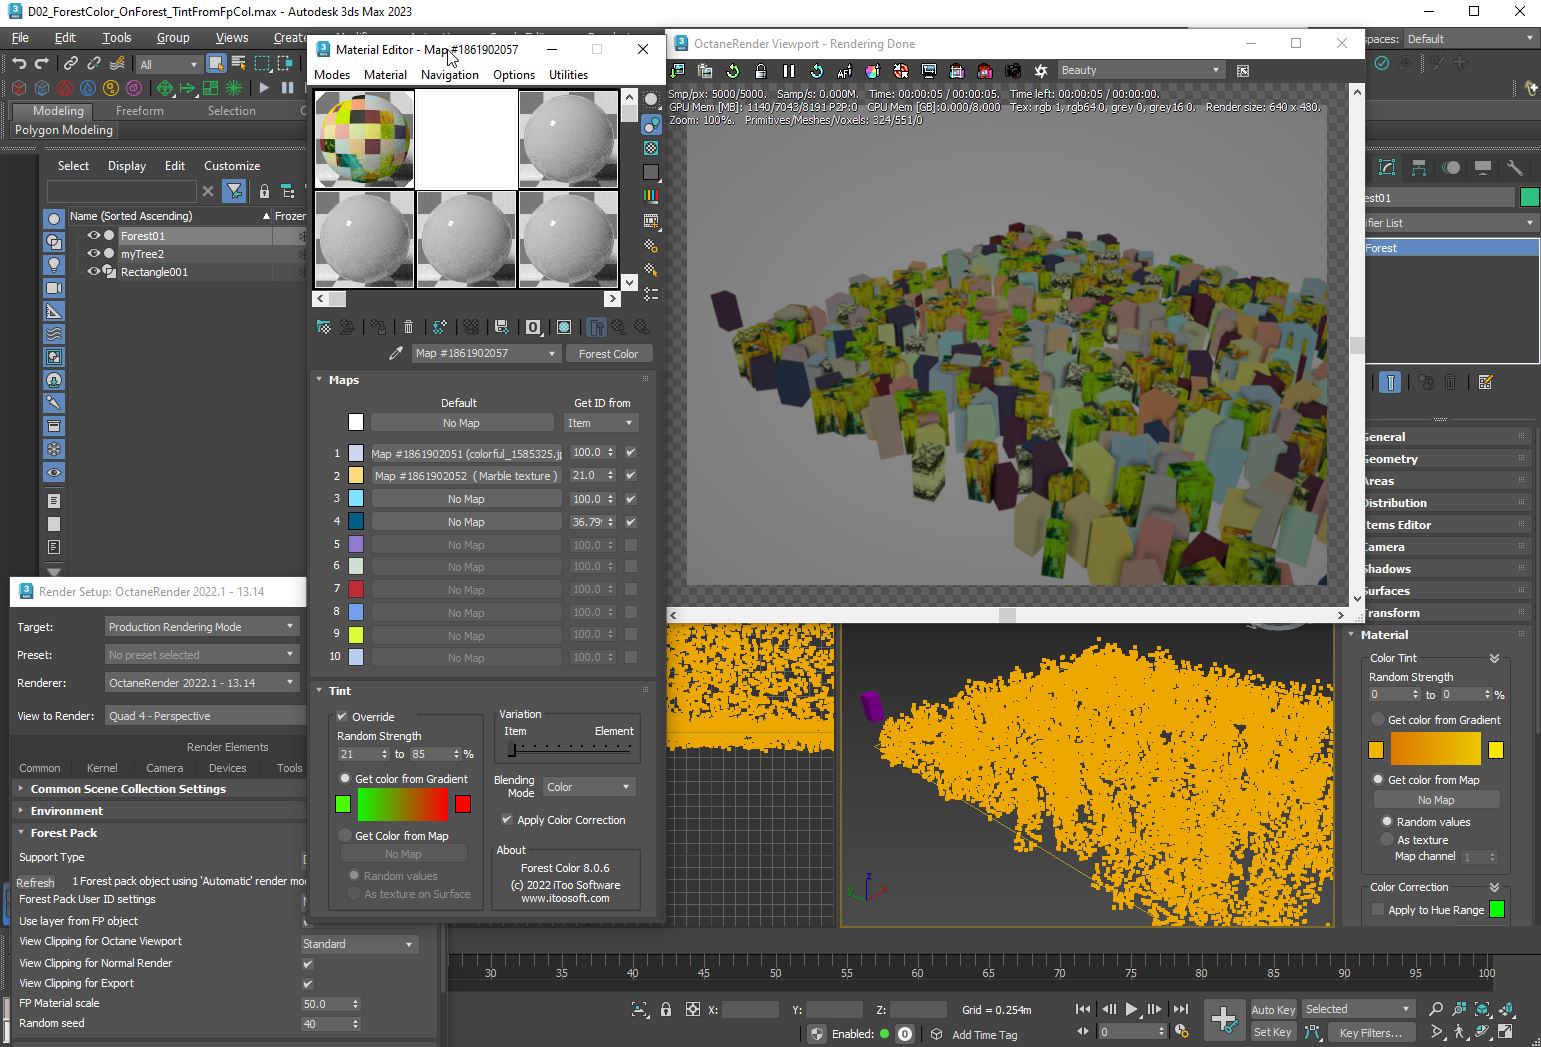Click the trash icon to reset the map
This screenshot has width=1541, height=1047.
point(408,327)
